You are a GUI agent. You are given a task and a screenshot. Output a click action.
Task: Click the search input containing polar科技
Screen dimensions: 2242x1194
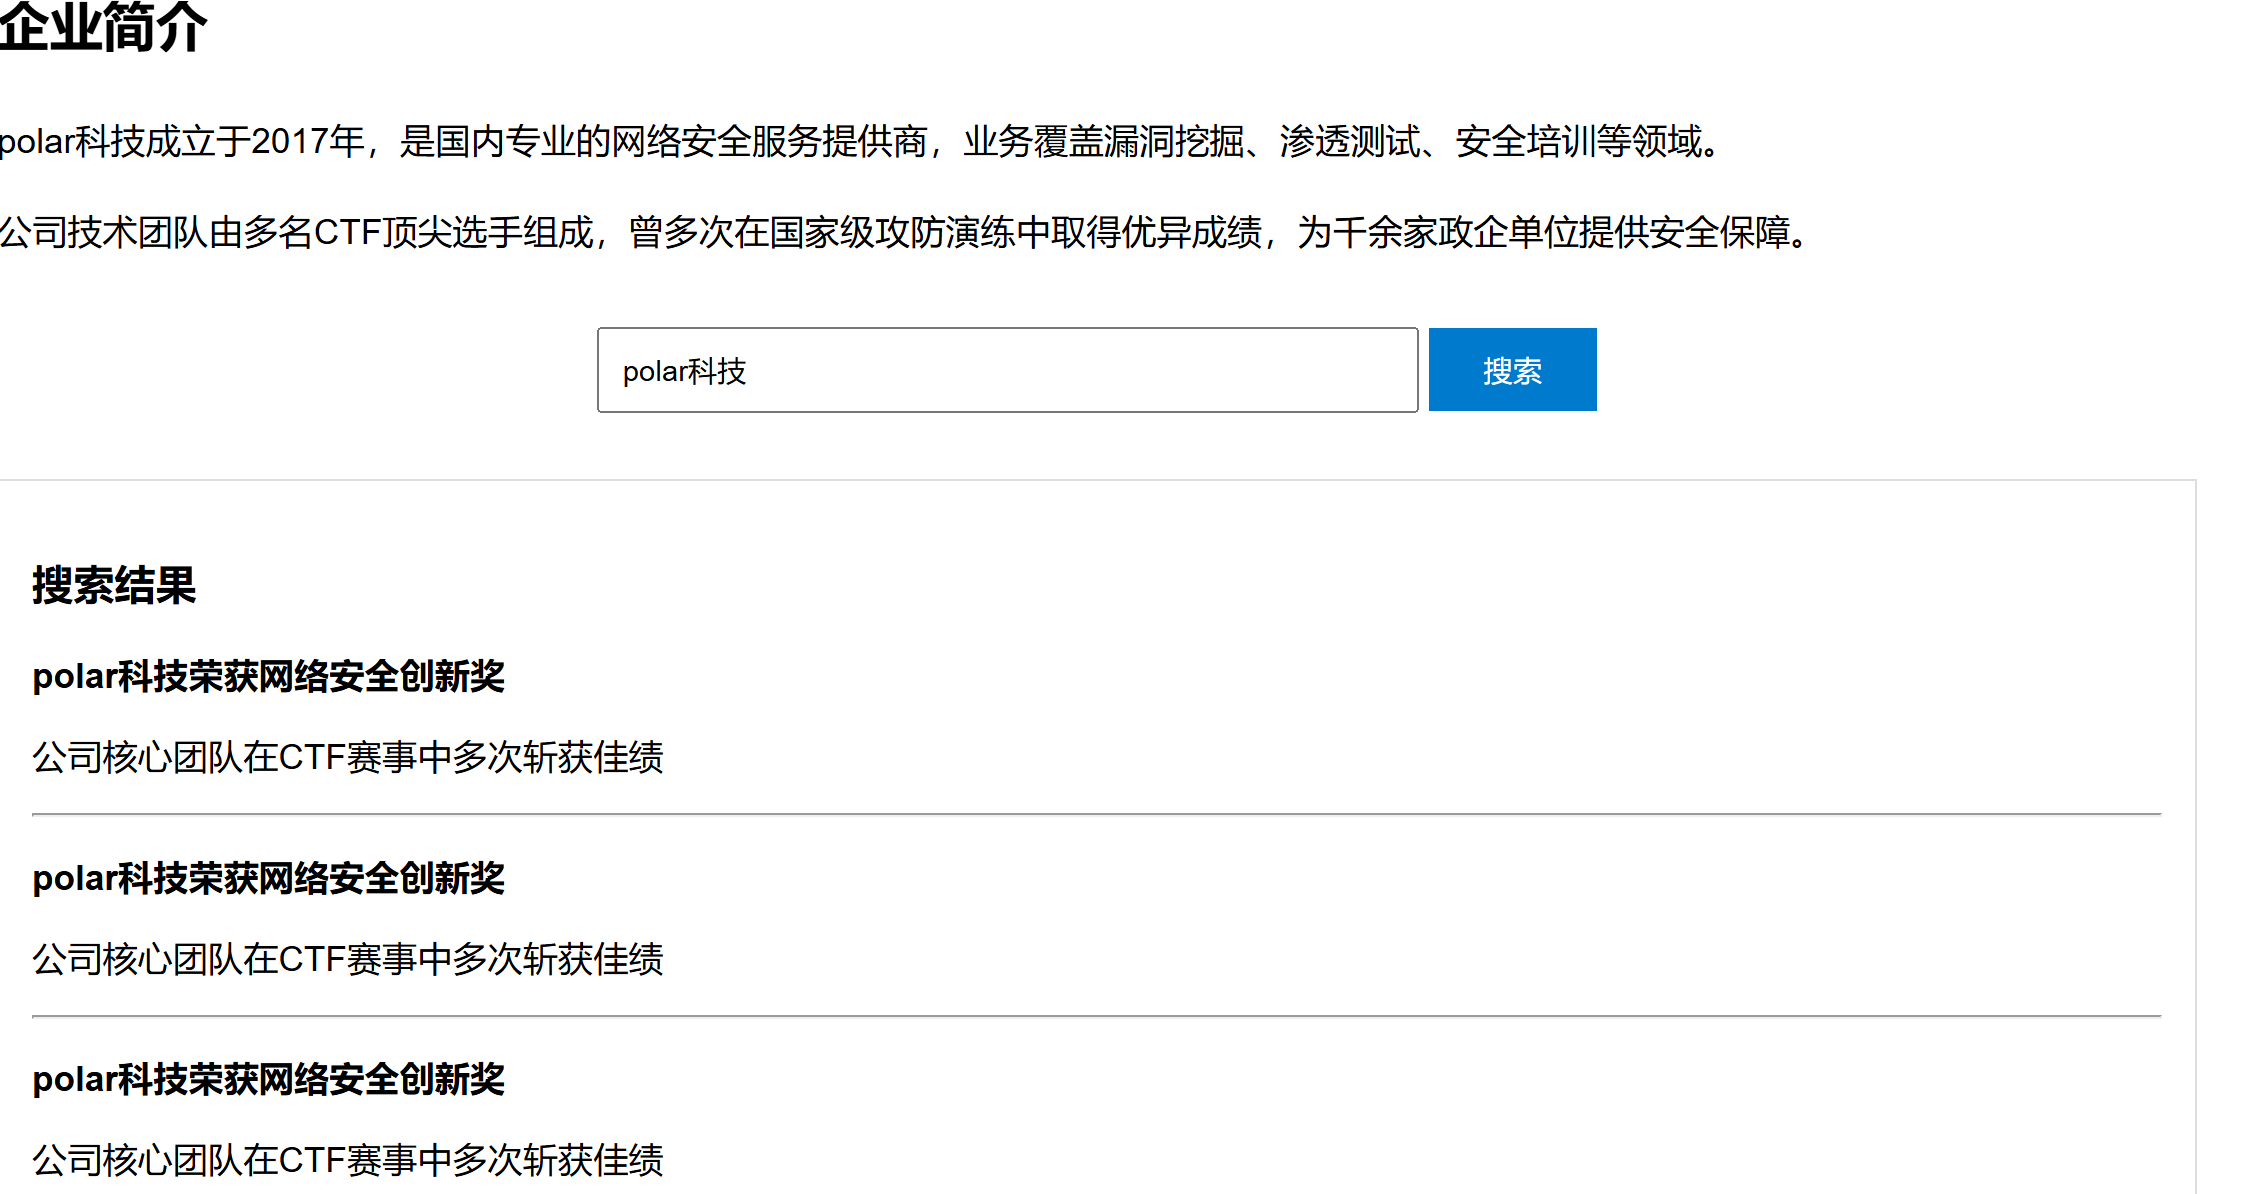(1006, 371)
